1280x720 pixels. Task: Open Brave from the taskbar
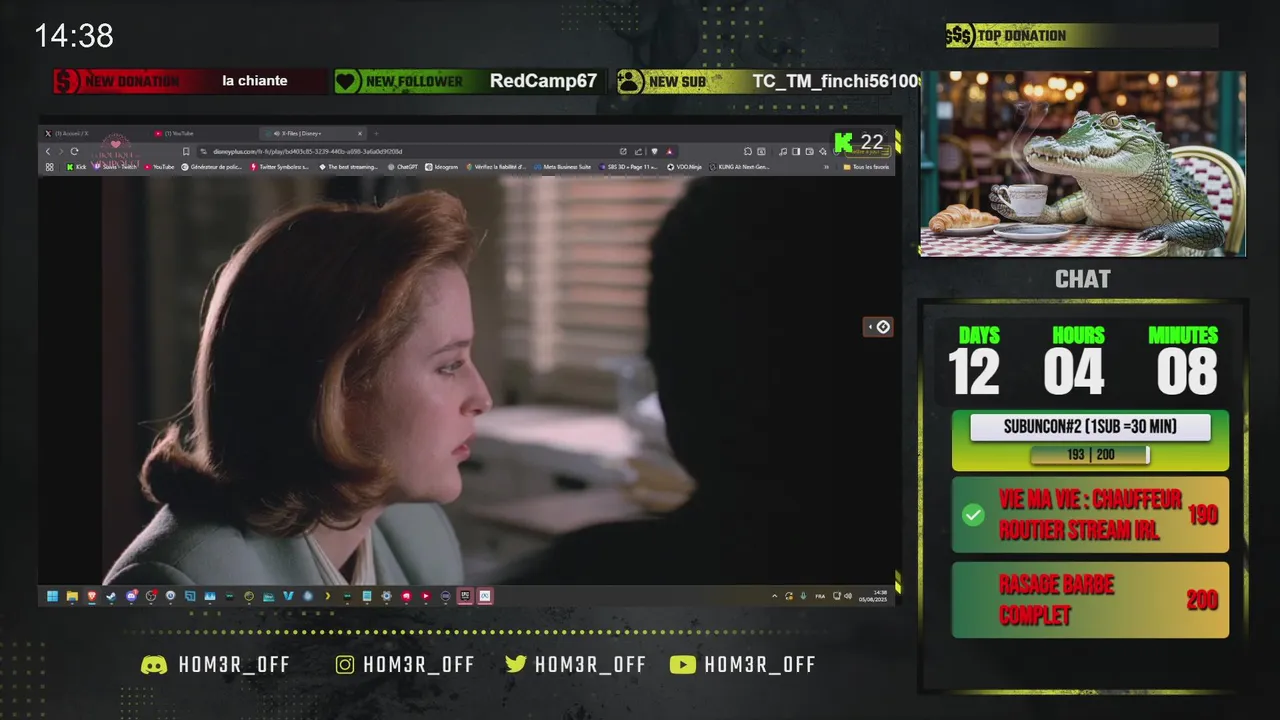pyautogui.click(x=92, y=596)
